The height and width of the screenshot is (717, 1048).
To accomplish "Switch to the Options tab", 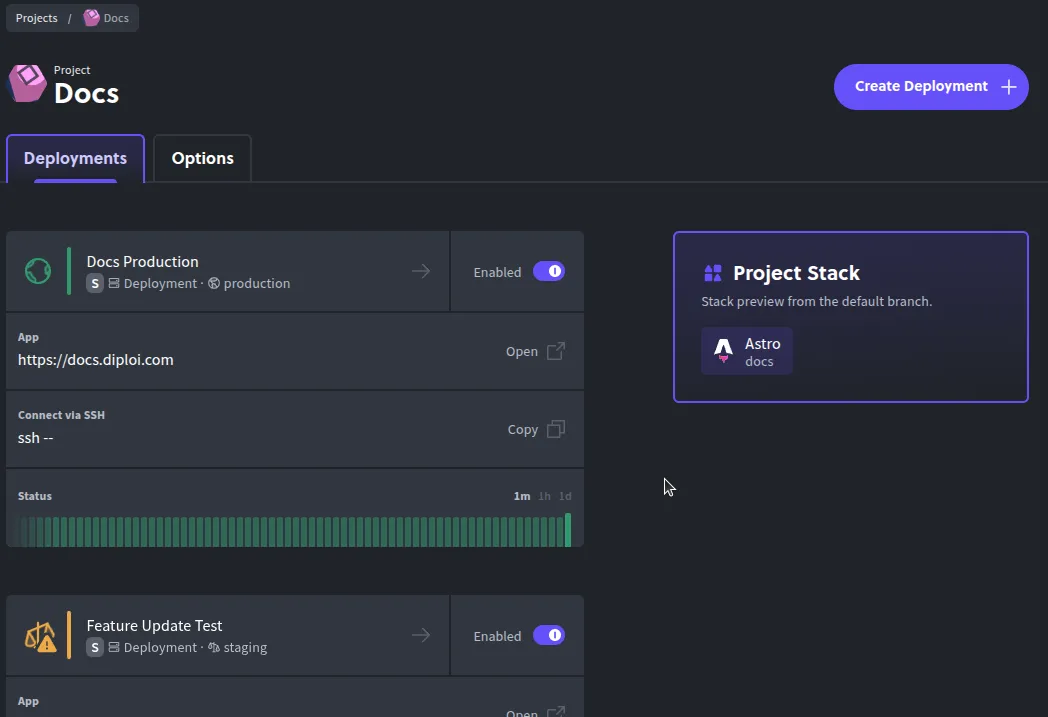I will (202, 158).
